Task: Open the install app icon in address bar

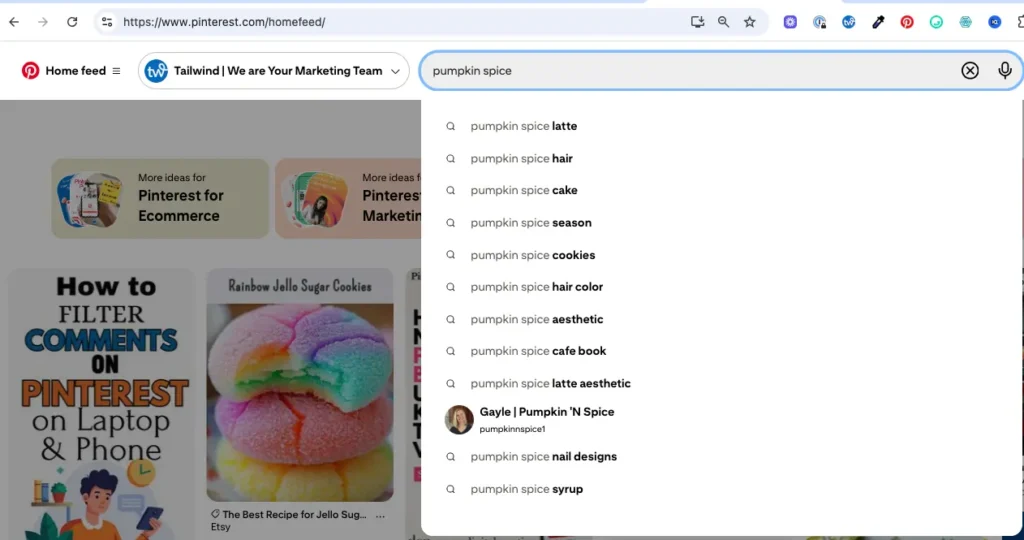Action: click(697, 22)
